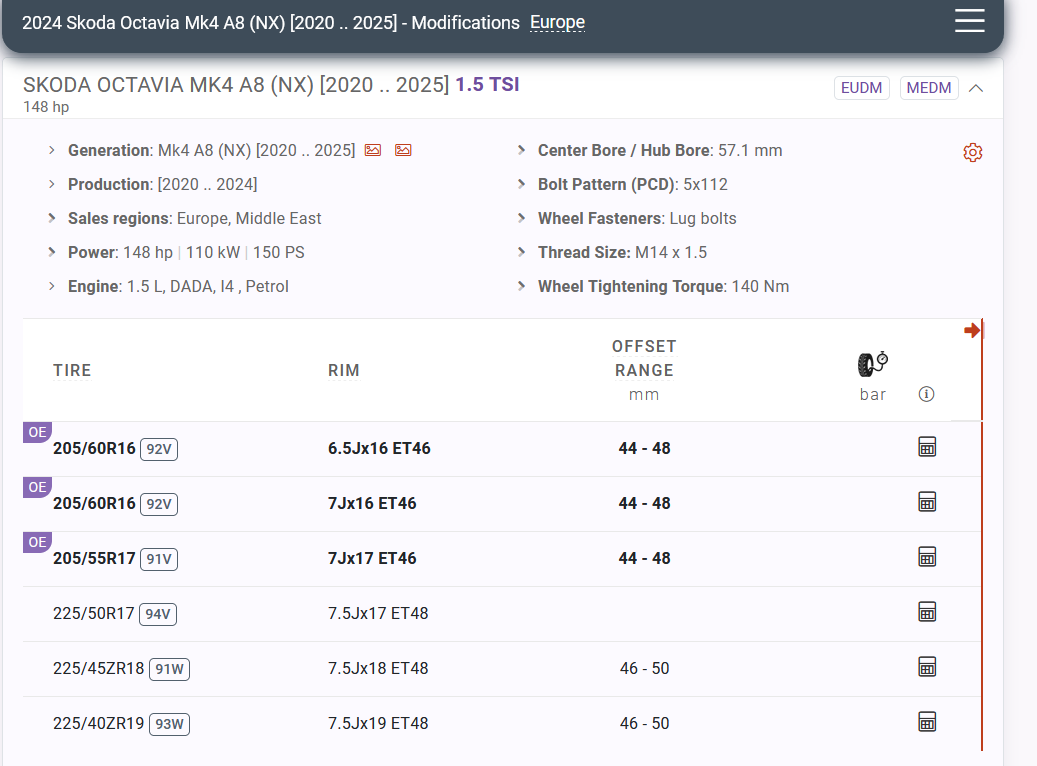Click rim 7Jx17 ET46

(x=372, y=558)
